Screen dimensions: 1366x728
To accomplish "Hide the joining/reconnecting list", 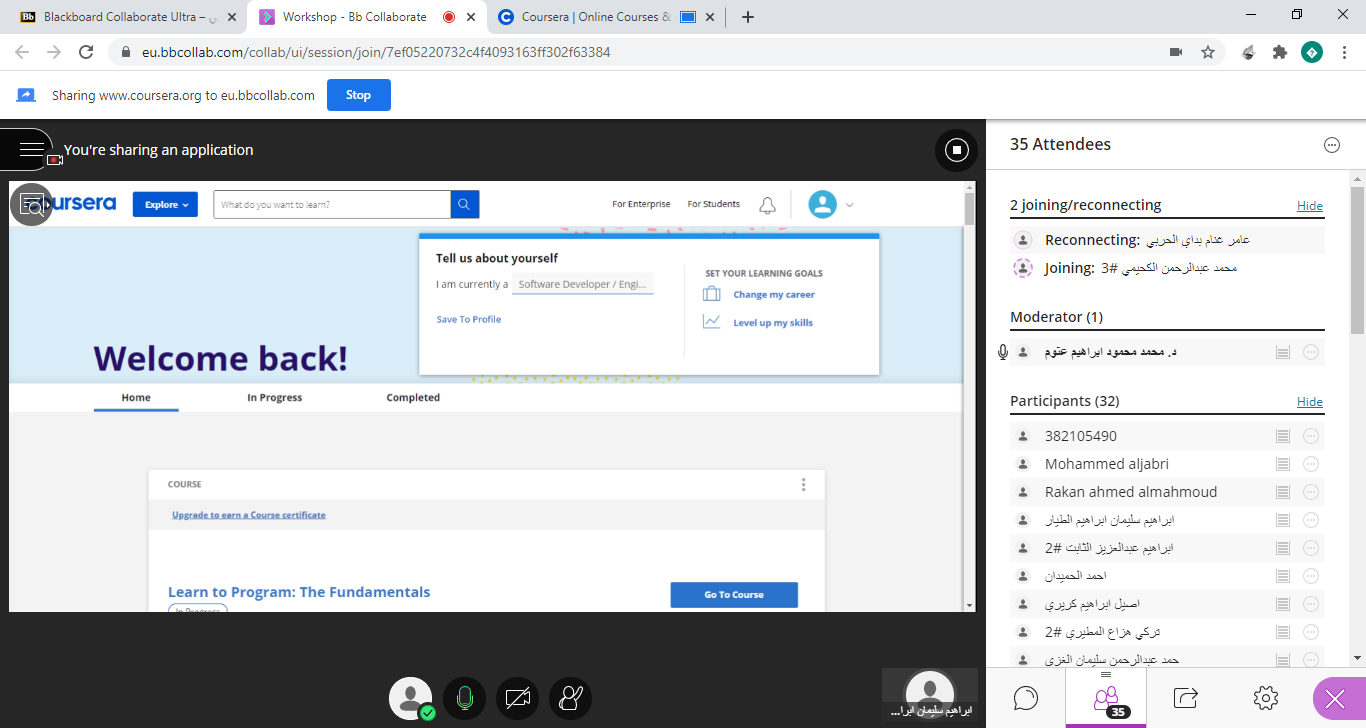I will click(x=1309, y=205).
